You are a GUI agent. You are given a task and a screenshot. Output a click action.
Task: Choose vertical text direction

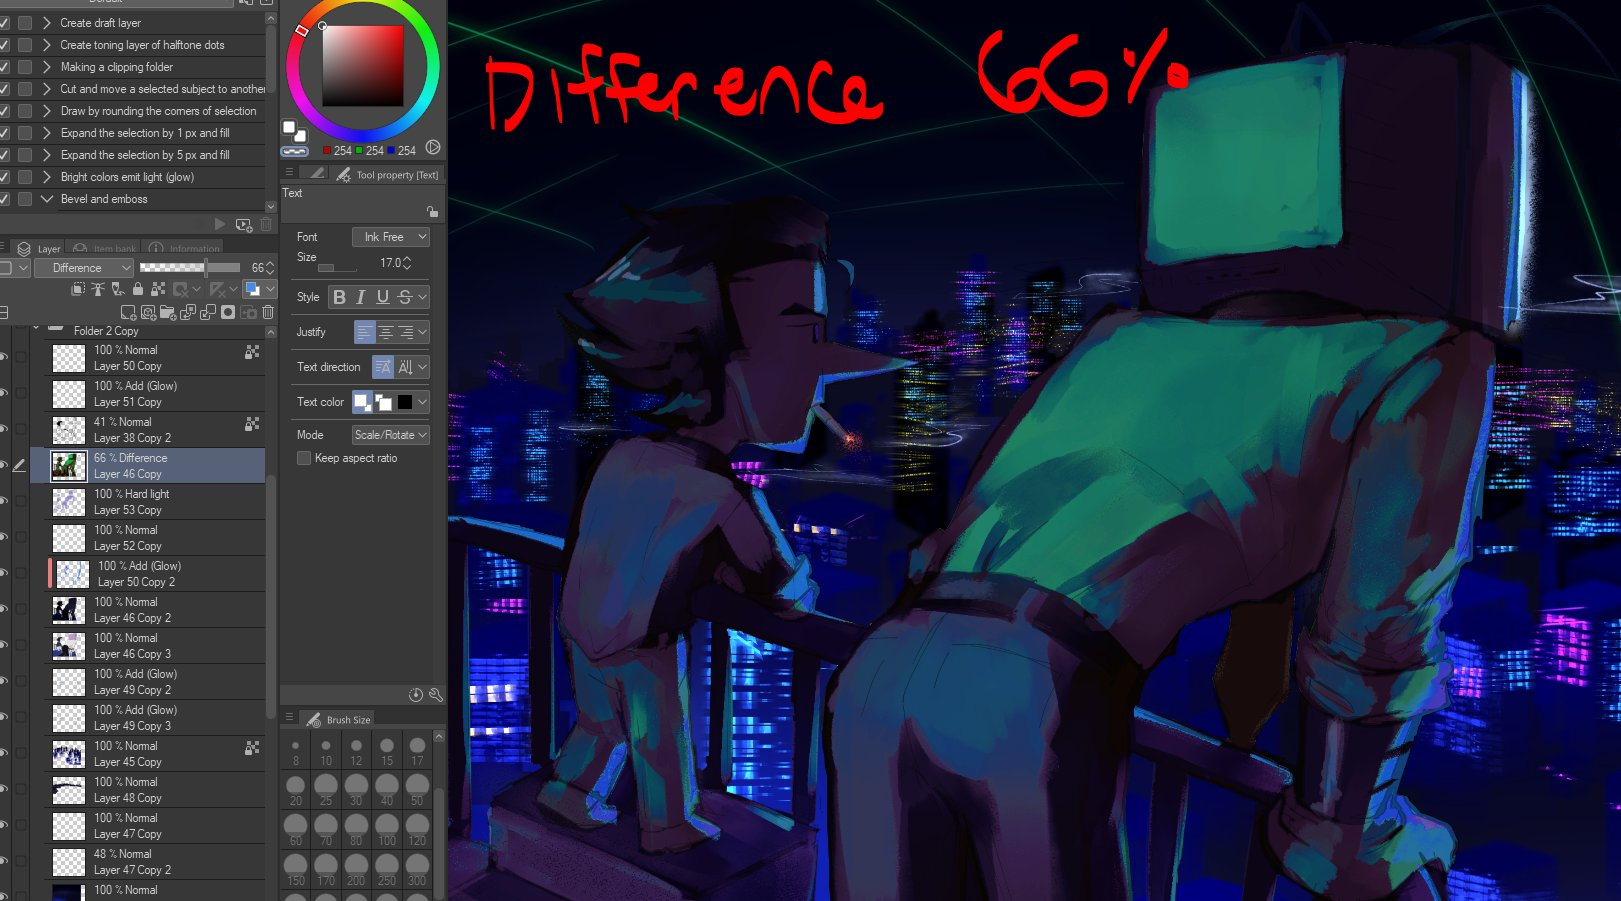click(405, 367)
